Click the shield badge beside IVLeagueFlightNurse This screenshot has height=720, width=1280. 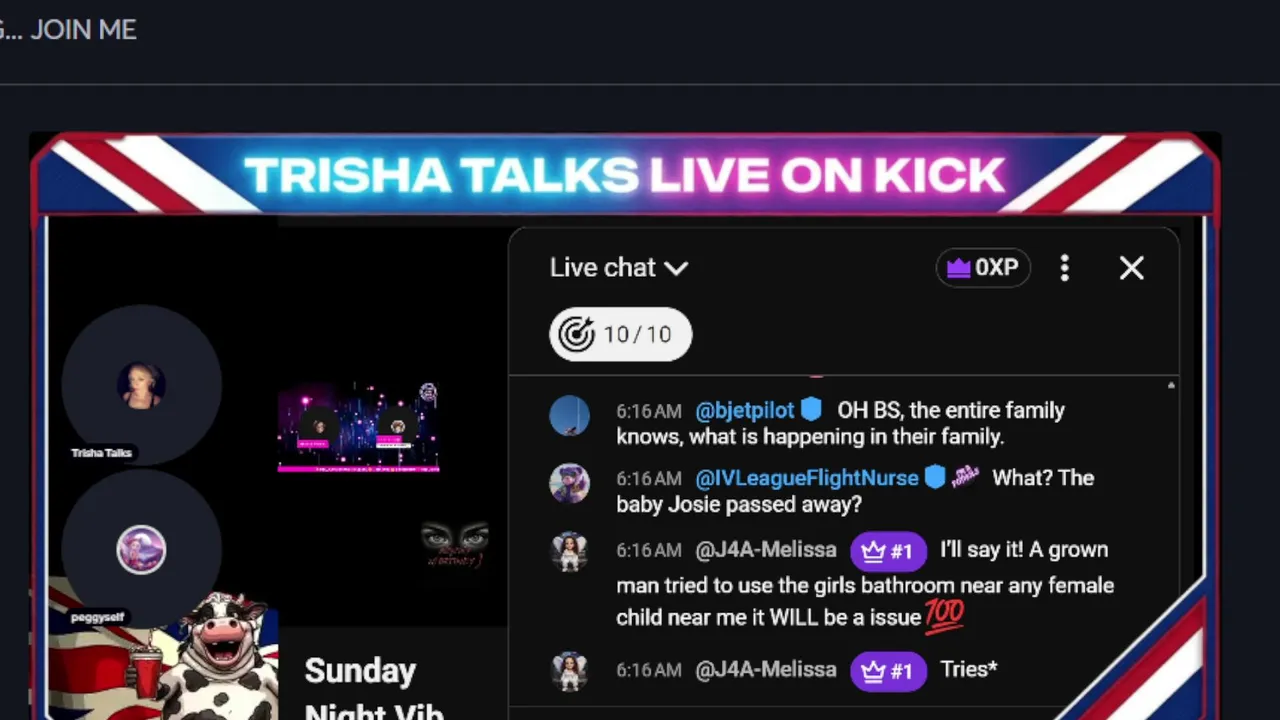tap(935, 477)
